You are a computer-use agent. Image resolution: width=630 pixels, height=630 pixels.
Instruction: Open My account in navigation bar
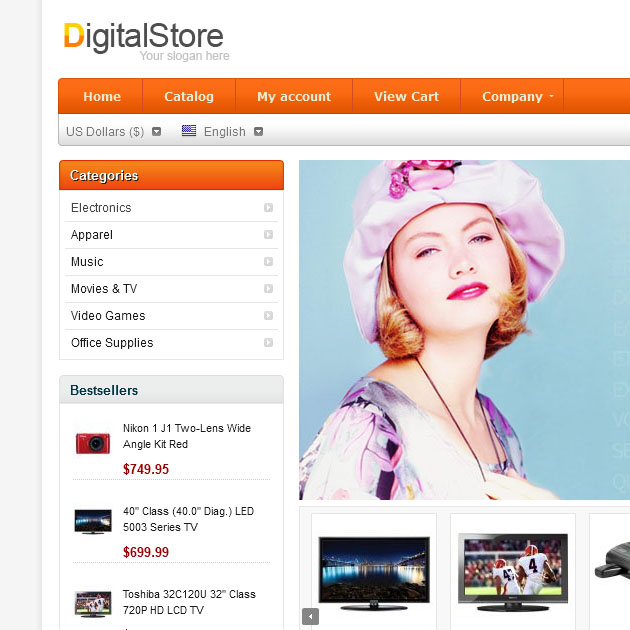click(x=294, y=96)
